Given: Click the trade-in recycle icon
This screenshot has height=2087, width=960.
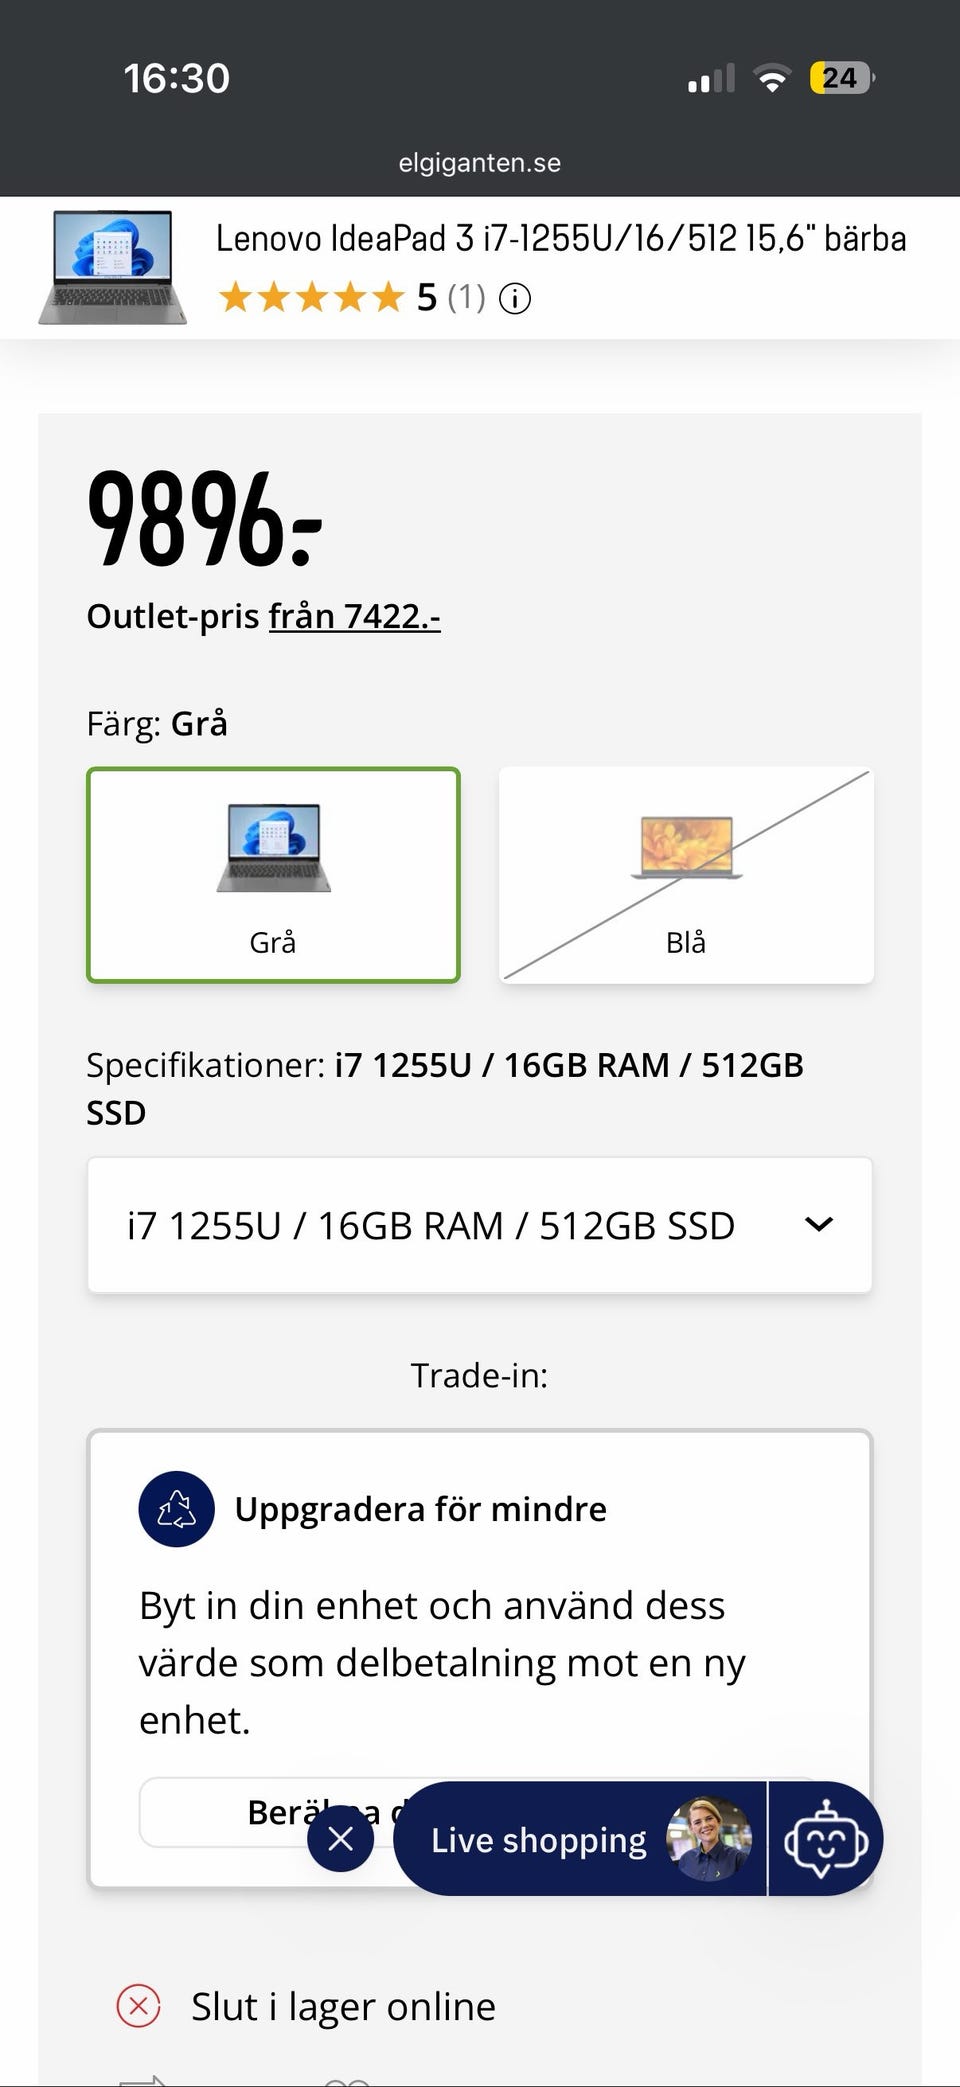Looking at the screenshot, I should pyautogui.click(x=176, y=1509).
